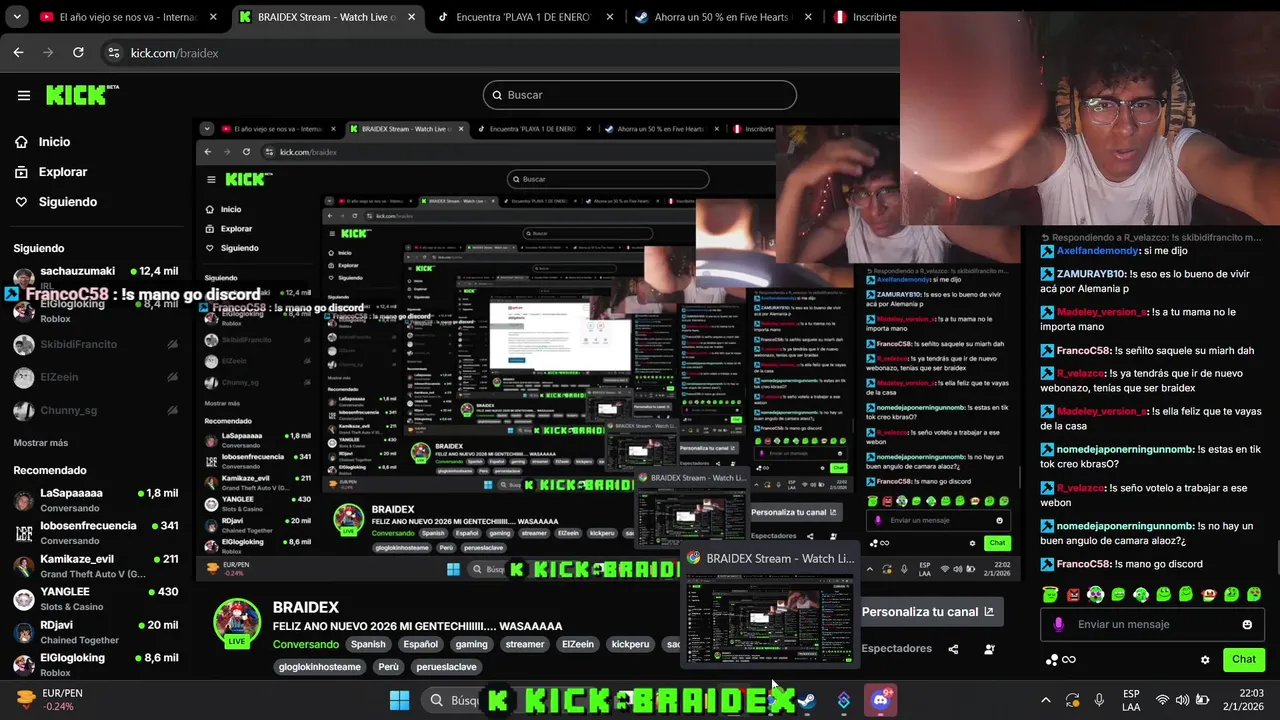Viewport: 1280px width, 720px height.
Task: Click the user icon next to share
Action: click(989, 649)
